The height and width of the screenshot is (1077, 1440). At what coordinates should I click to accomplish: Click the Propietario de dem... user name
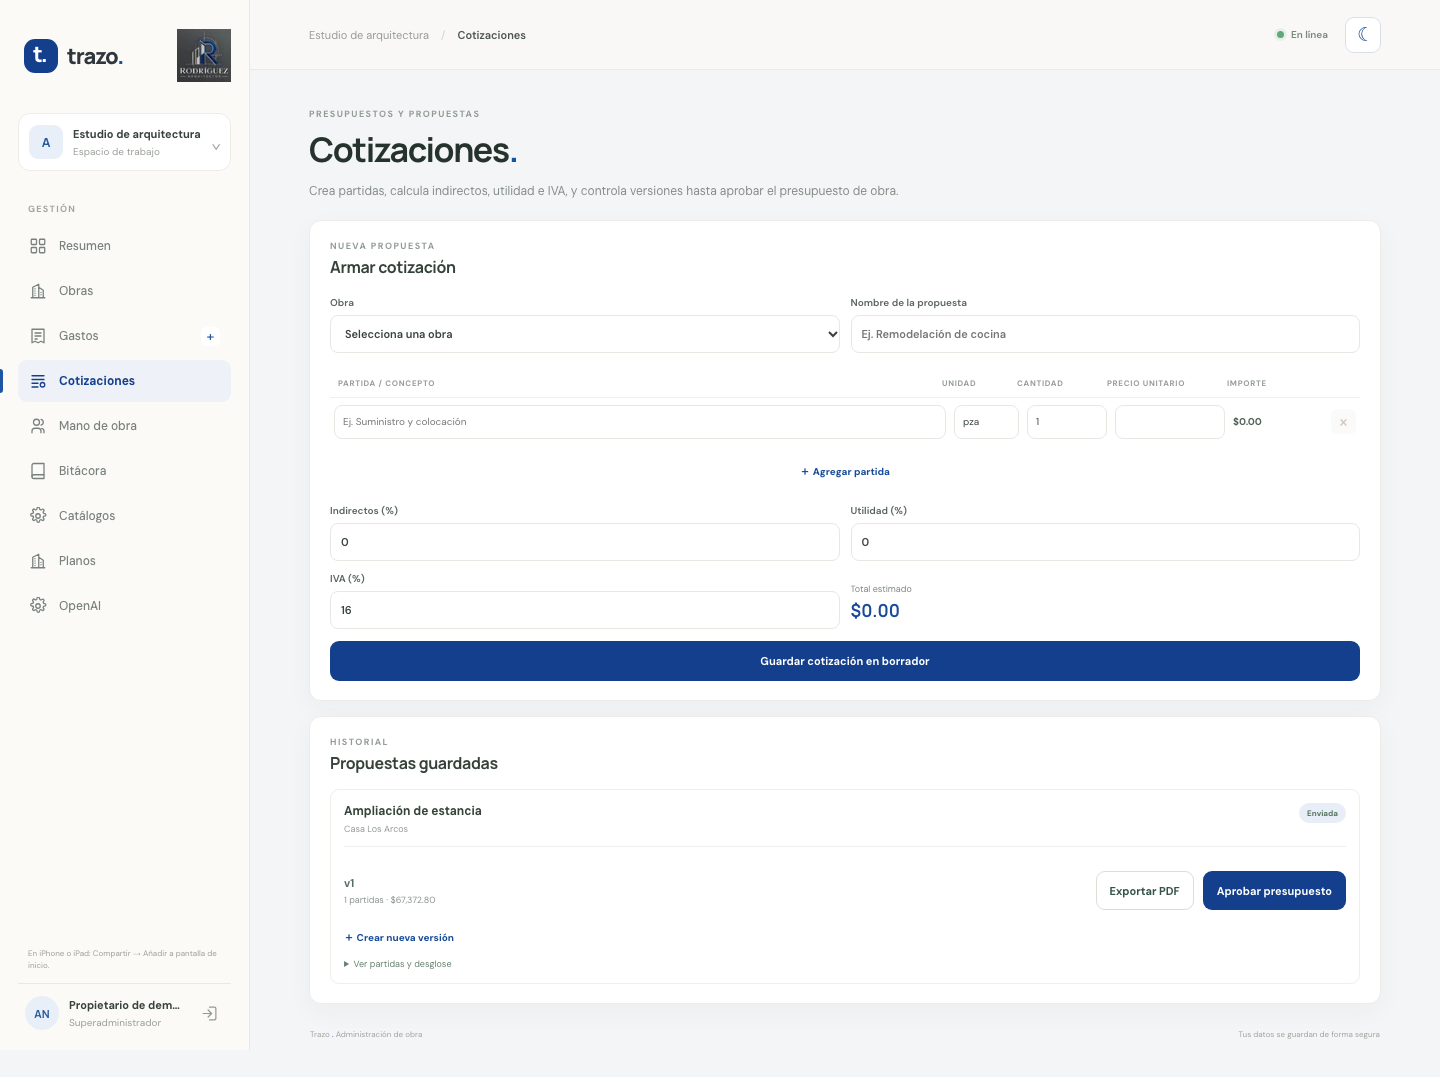[x=124, y=1005]
